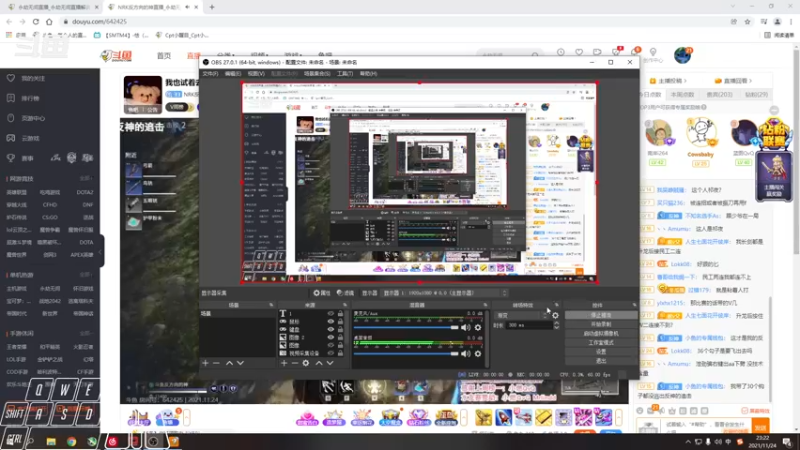
Task: Expand 全部 next to 单机热游 section in sidebar
Action: pyautogui.click(x=86, y=274)
